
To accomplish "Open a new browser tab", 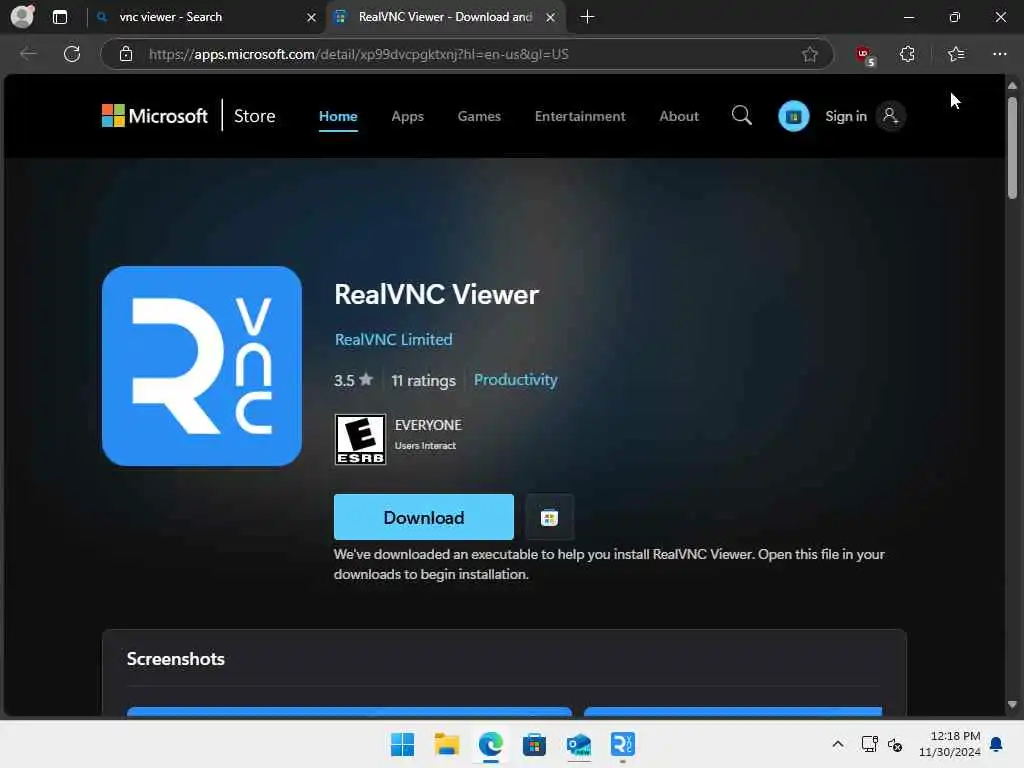I will 587,17.
